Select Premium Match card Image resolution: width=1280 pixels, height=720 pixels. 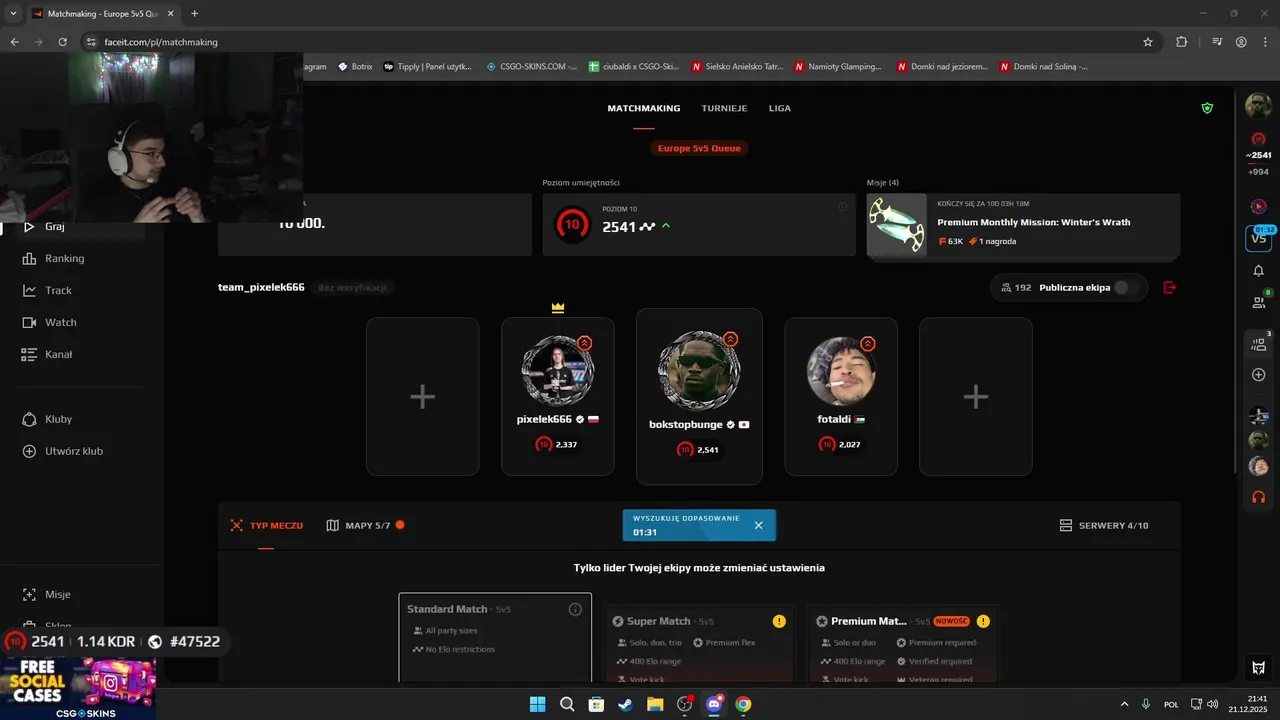pyautogui.click(x=902, y=643)
